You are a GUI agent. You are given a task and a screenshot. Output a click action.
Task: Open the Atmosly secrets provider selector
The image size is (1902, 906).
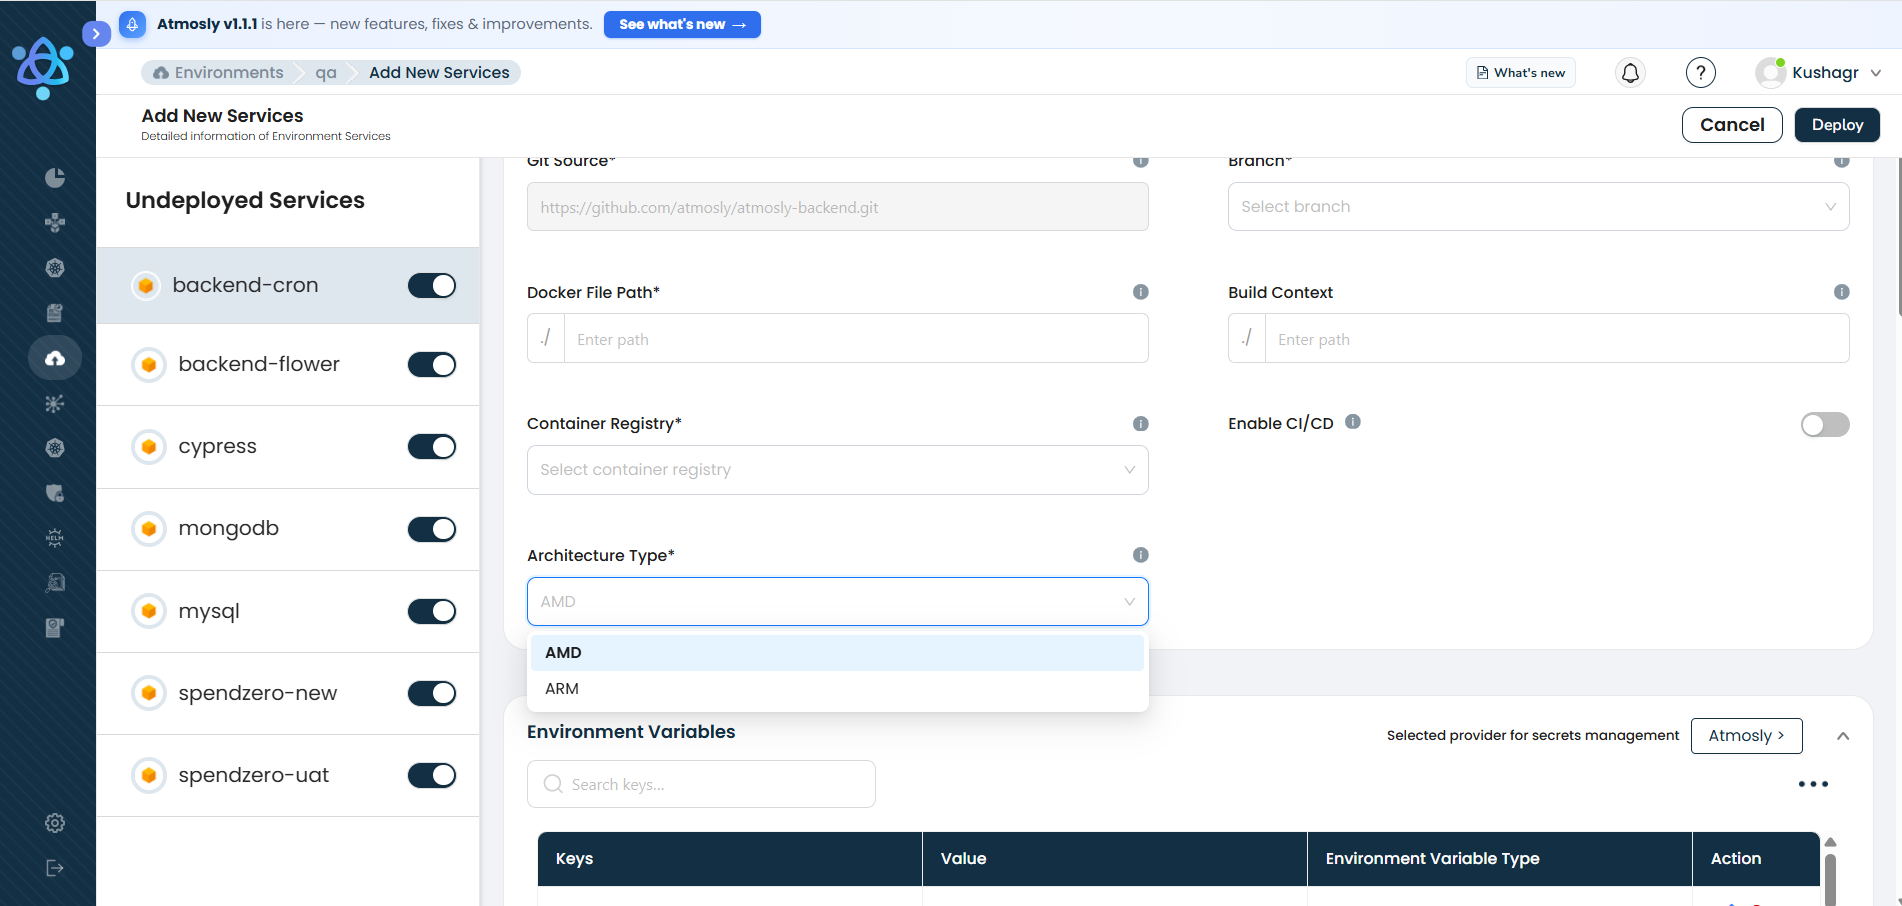(1746, 736)
